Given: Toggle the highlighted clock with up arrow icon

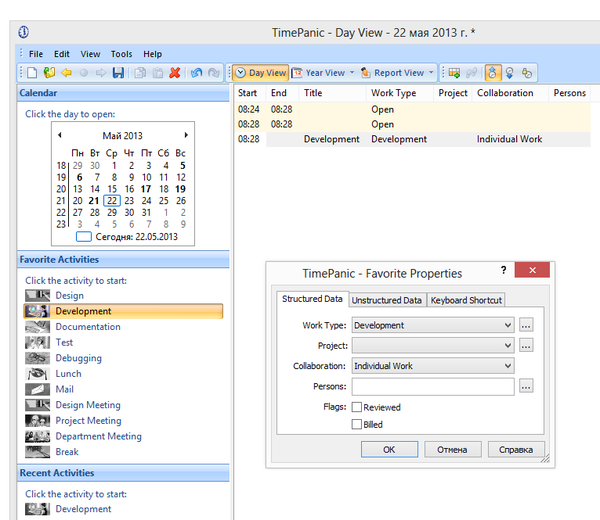Looking at the screenshot, I should (492, 73).
